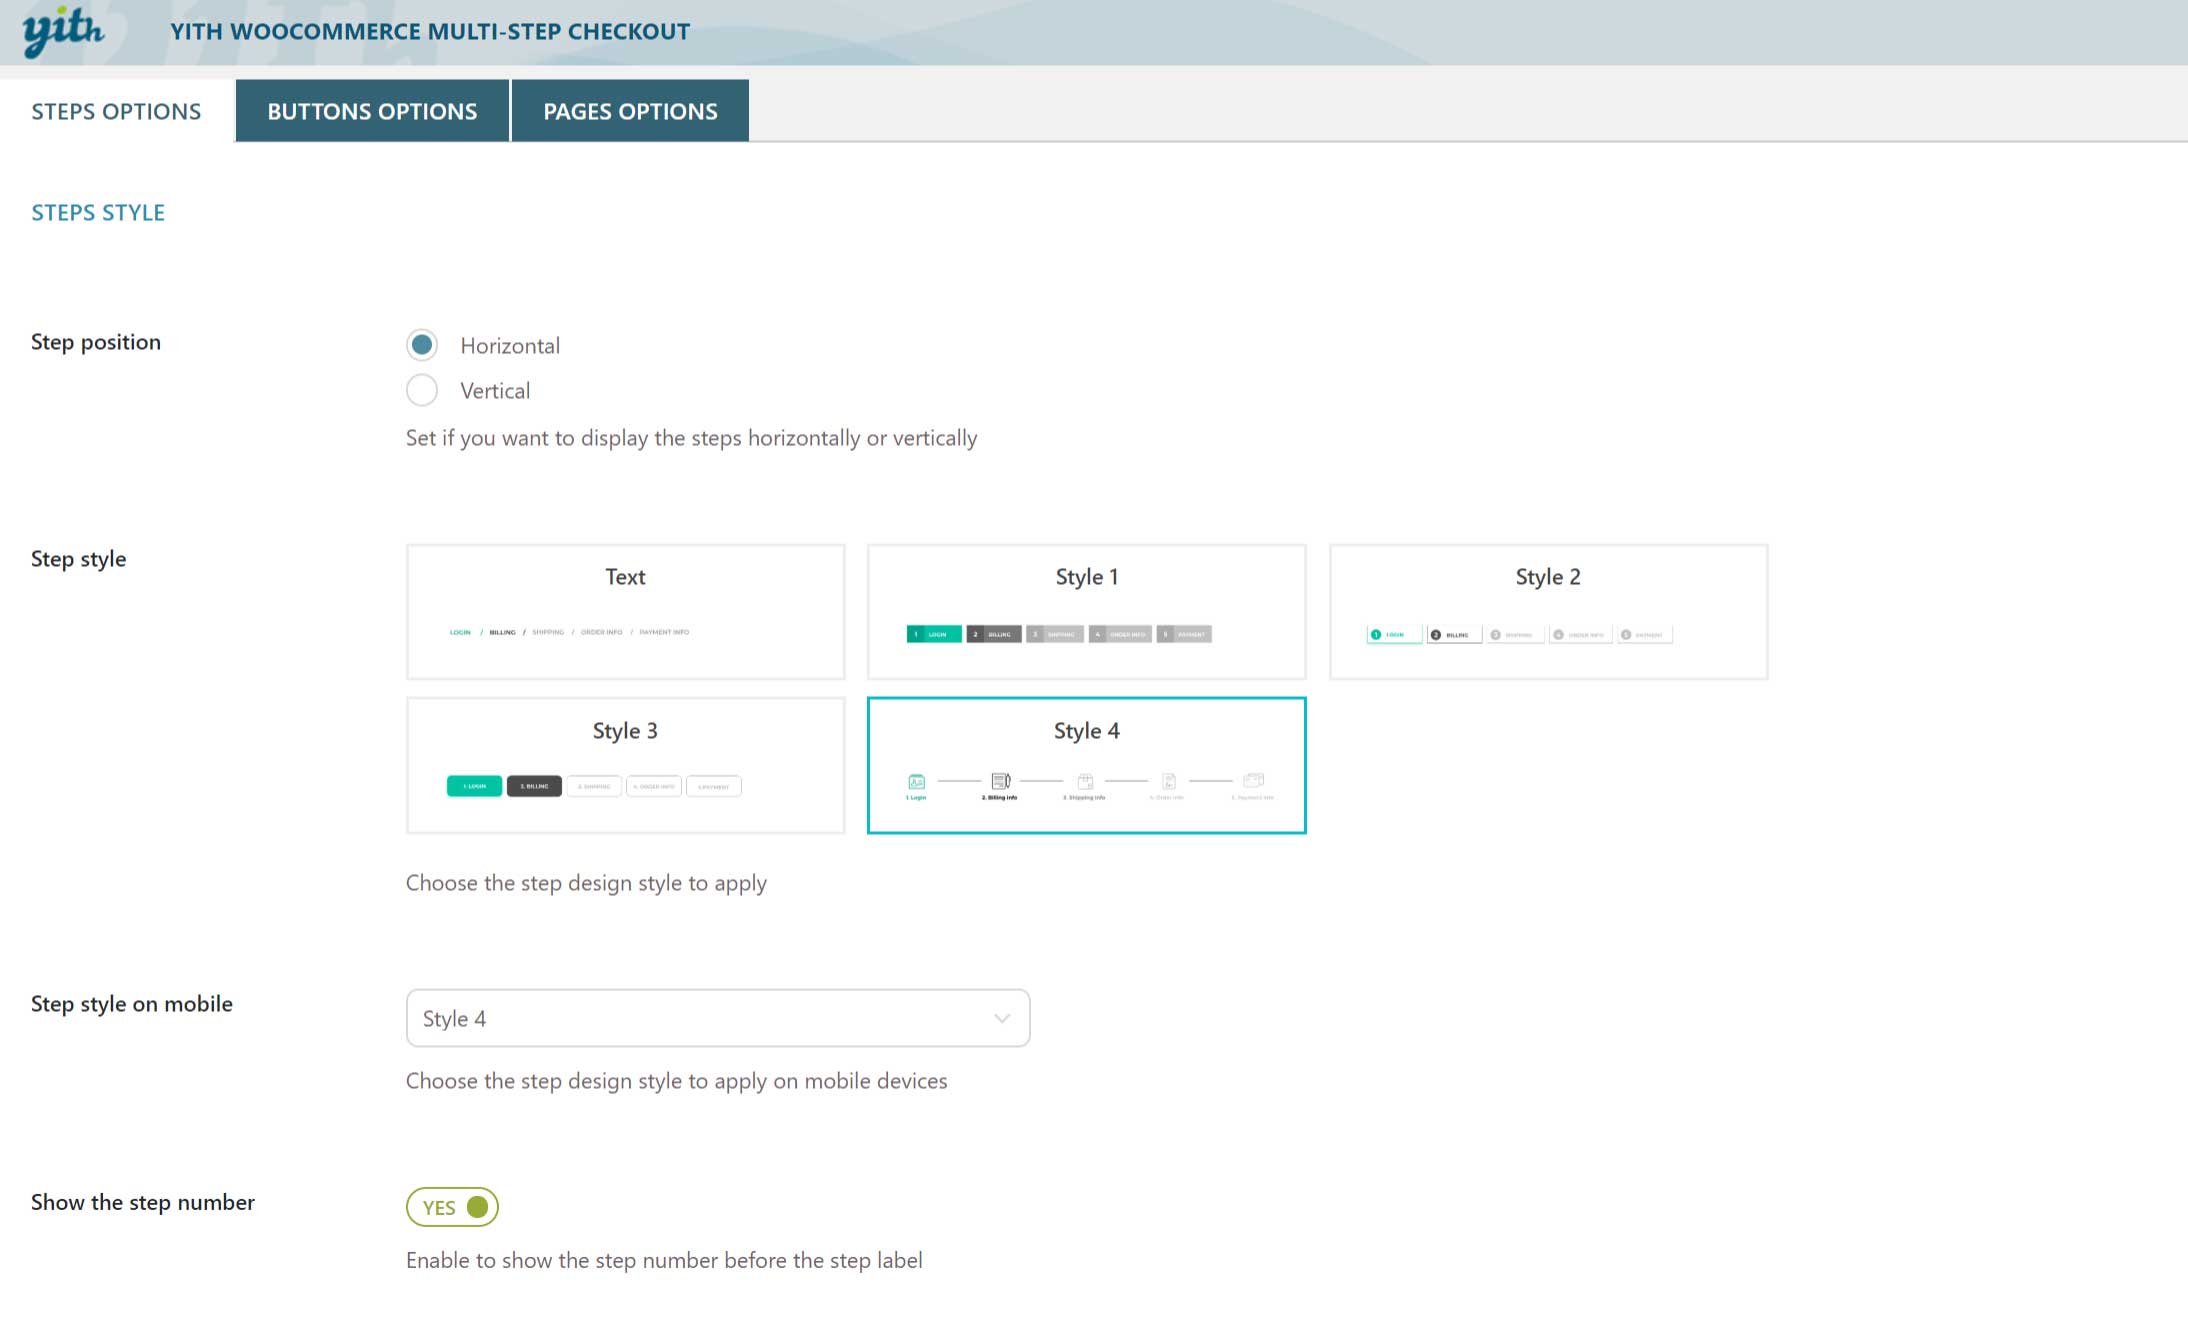Click the YITH logo
The image size is (2188, 1321).
[x=63, y=31]
